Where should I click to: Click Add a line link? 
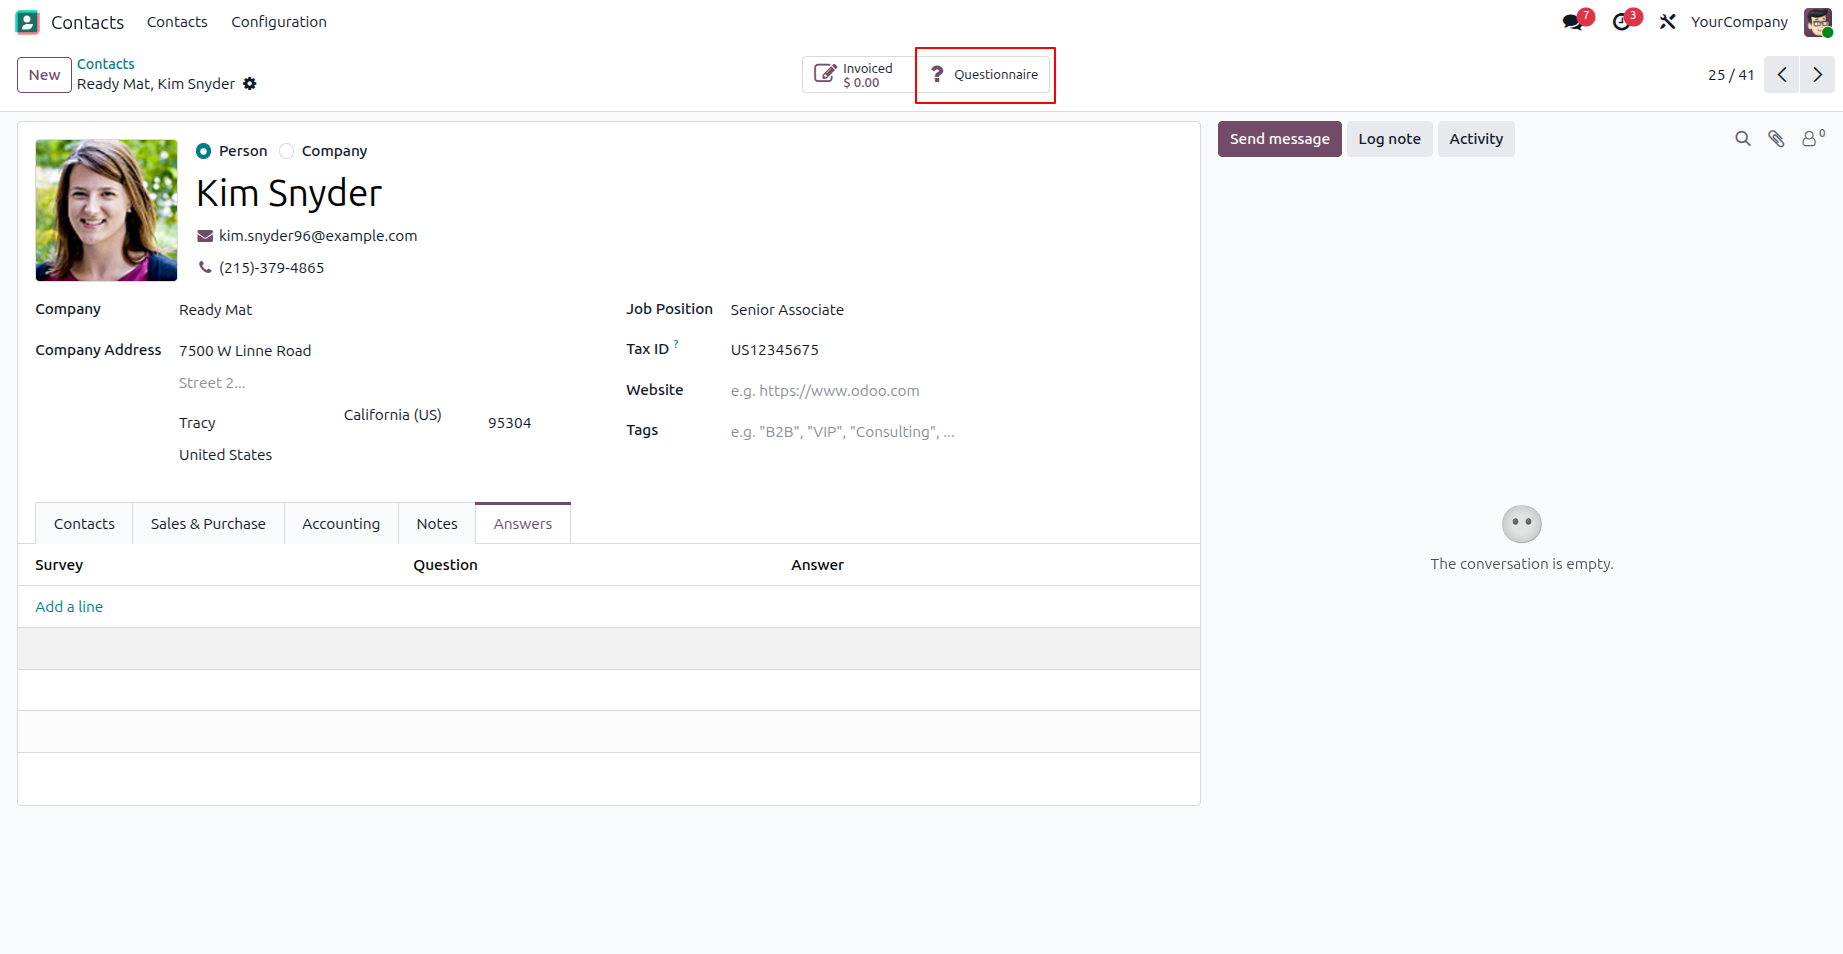[69, 607]
